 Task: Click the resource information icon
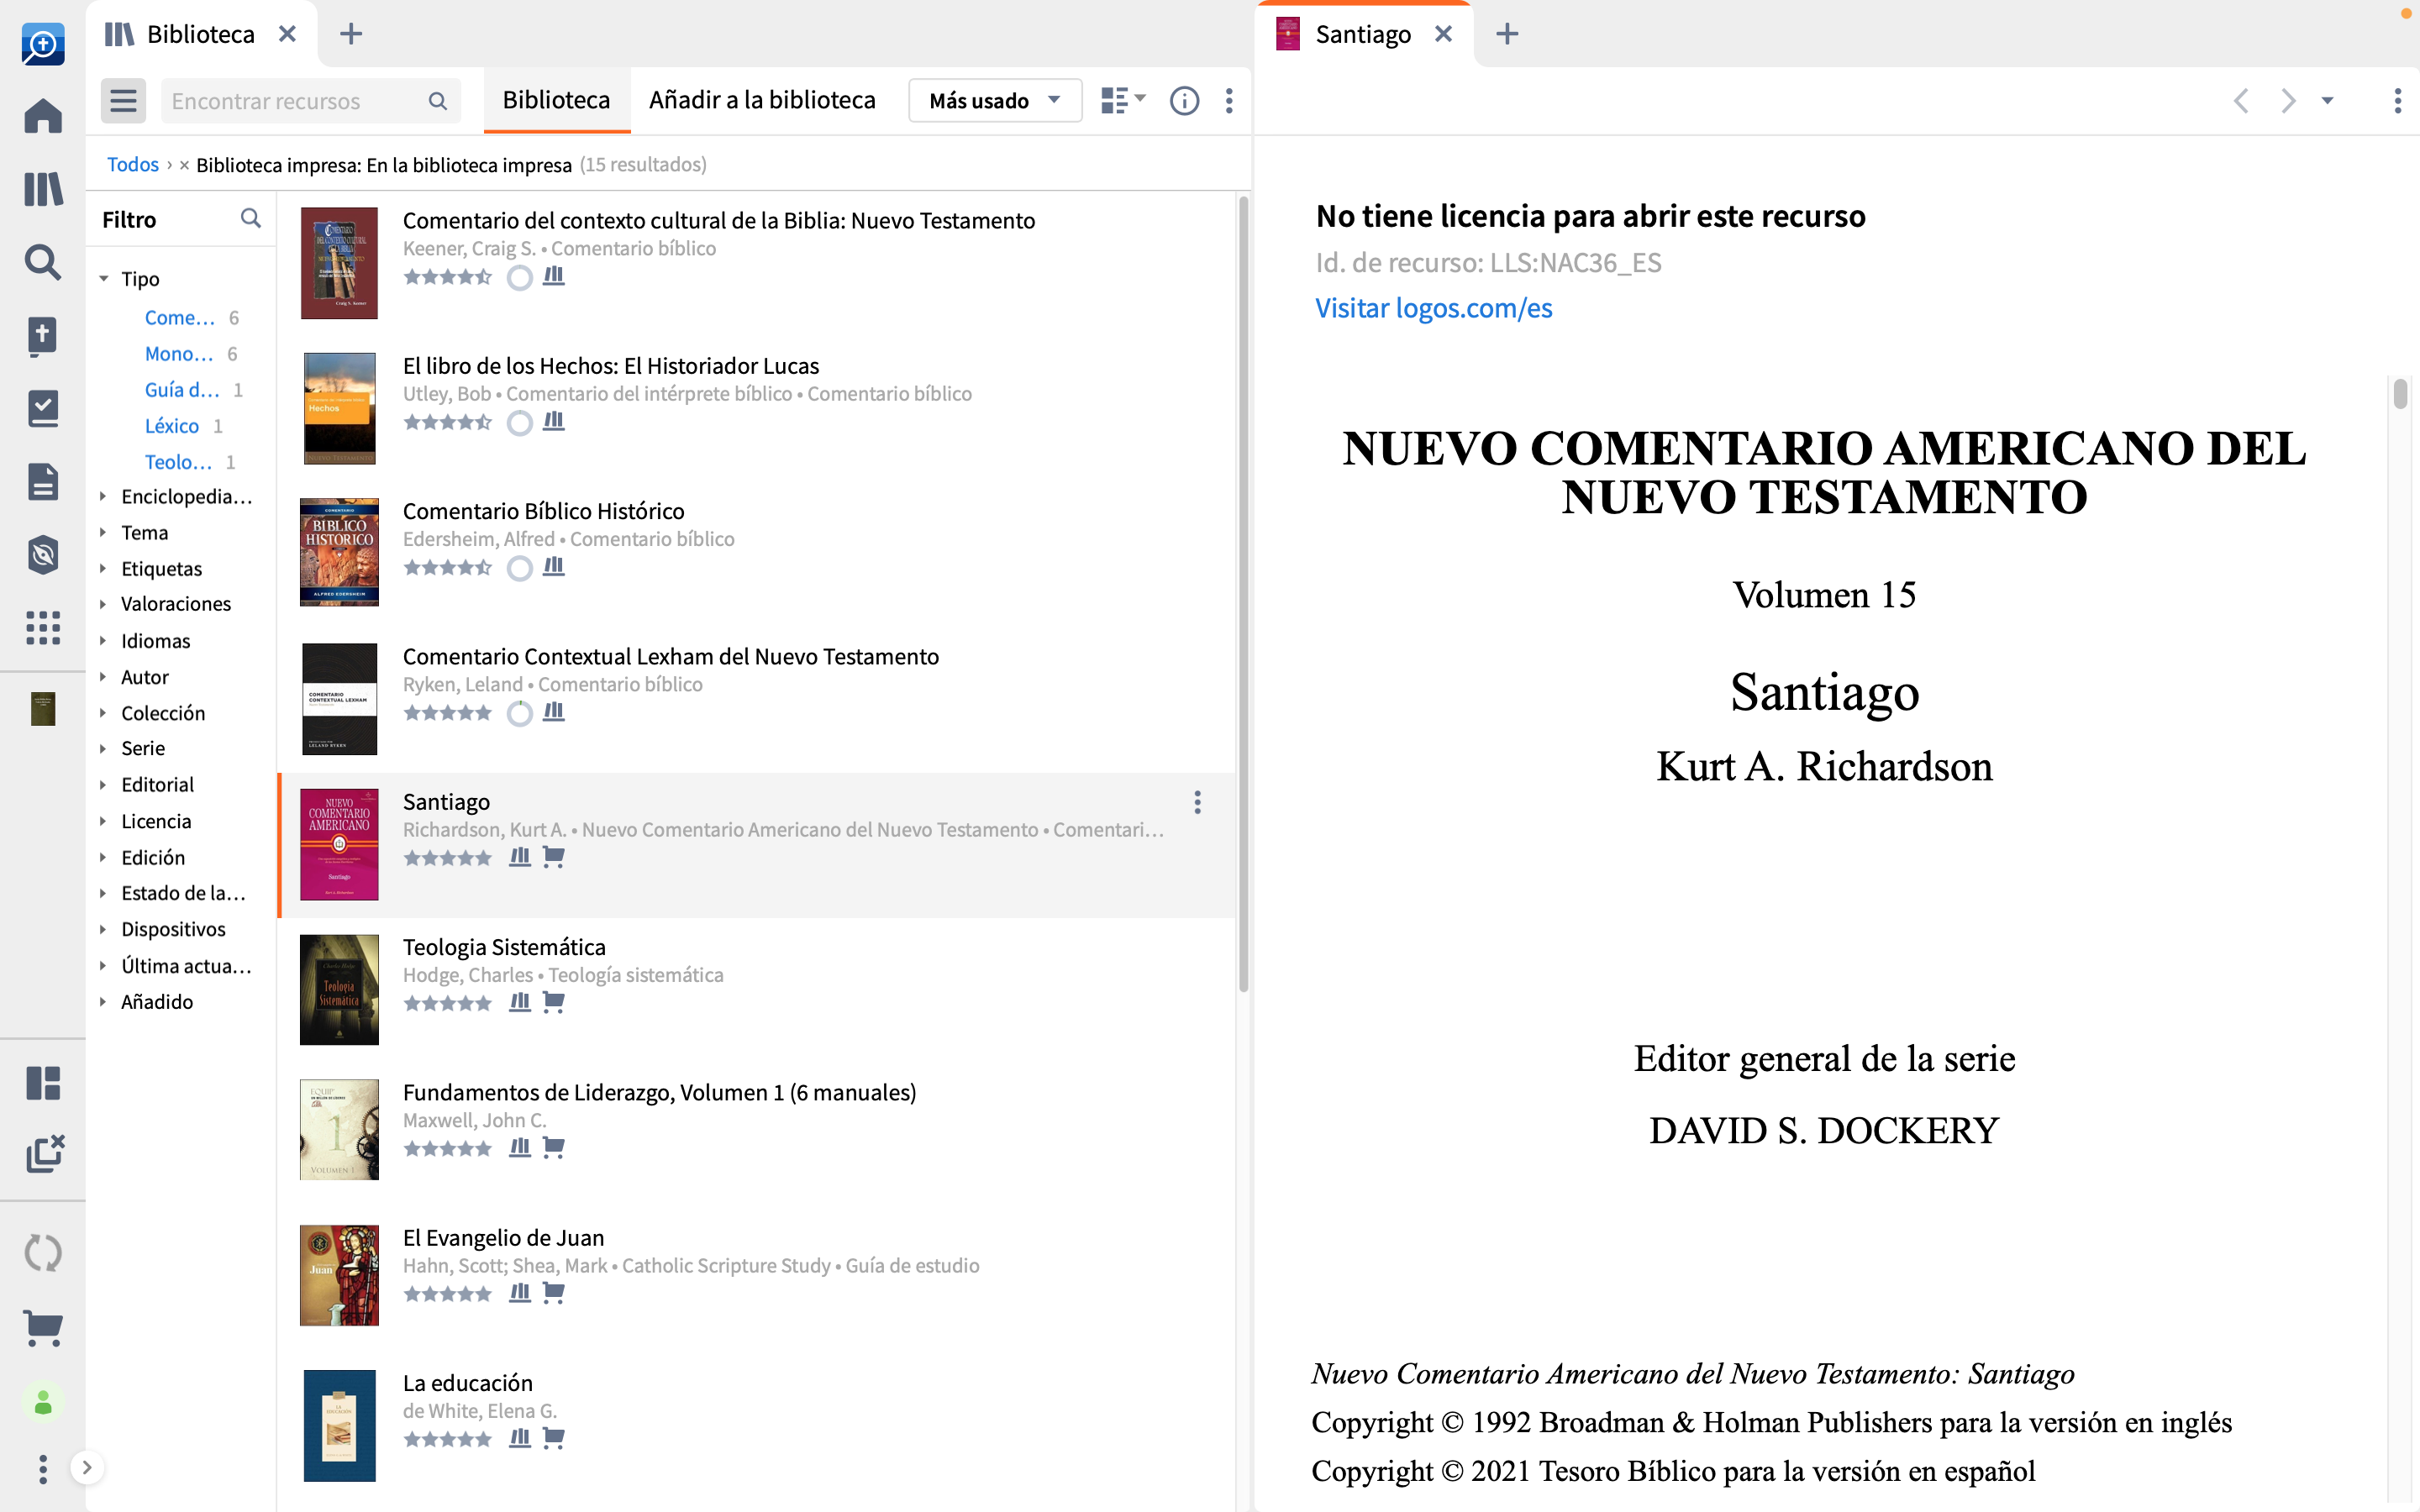pyautogui.click(x=1184, y=101)
